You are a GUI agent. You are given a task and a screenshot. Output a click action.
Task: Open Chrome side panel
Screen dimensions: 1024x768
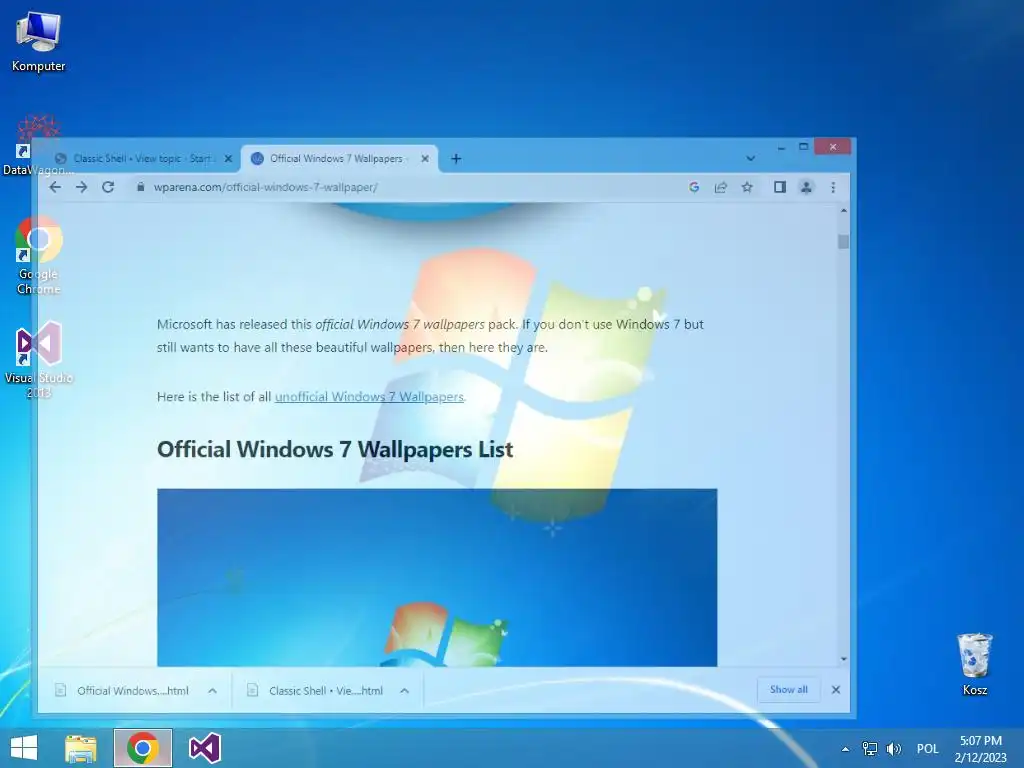(780, 187)
